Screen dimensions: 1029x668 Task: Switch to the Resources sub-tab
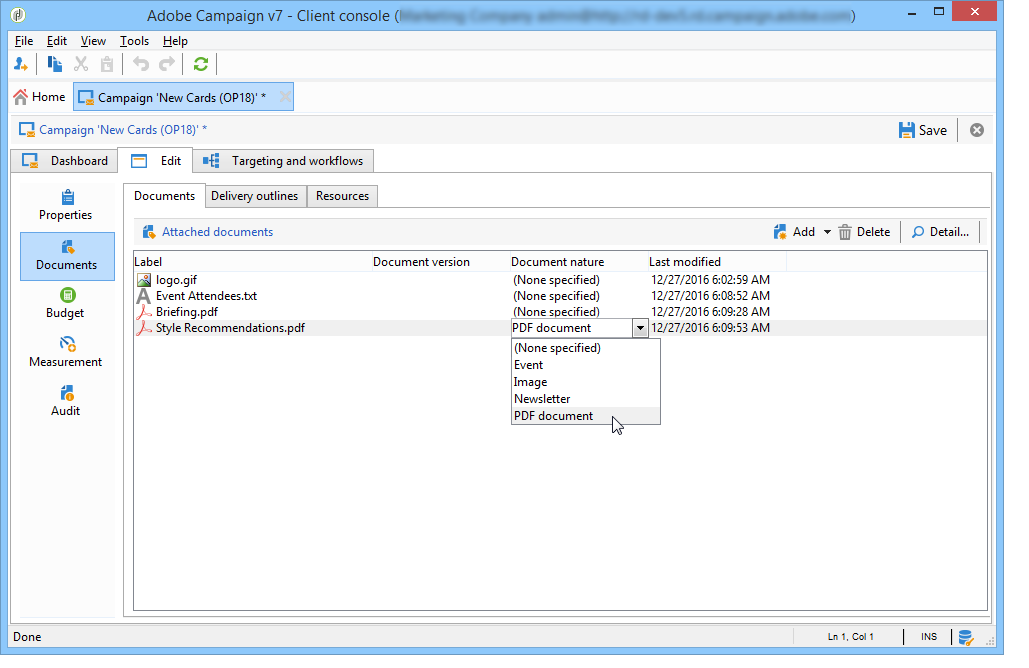[342, 196]
